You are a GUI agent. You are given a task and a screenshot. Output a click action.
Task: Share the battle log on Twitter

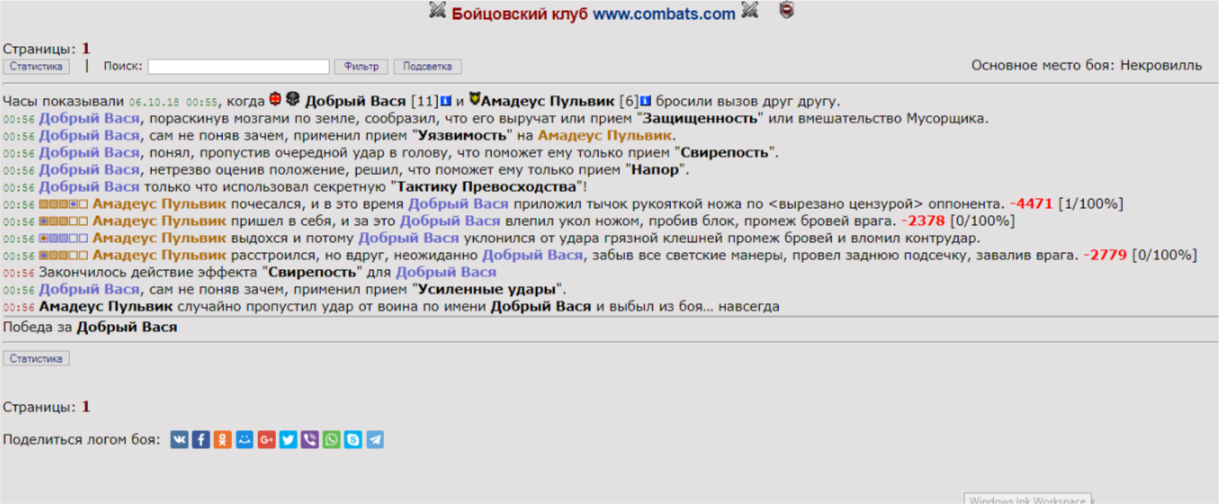coord(288,440)
